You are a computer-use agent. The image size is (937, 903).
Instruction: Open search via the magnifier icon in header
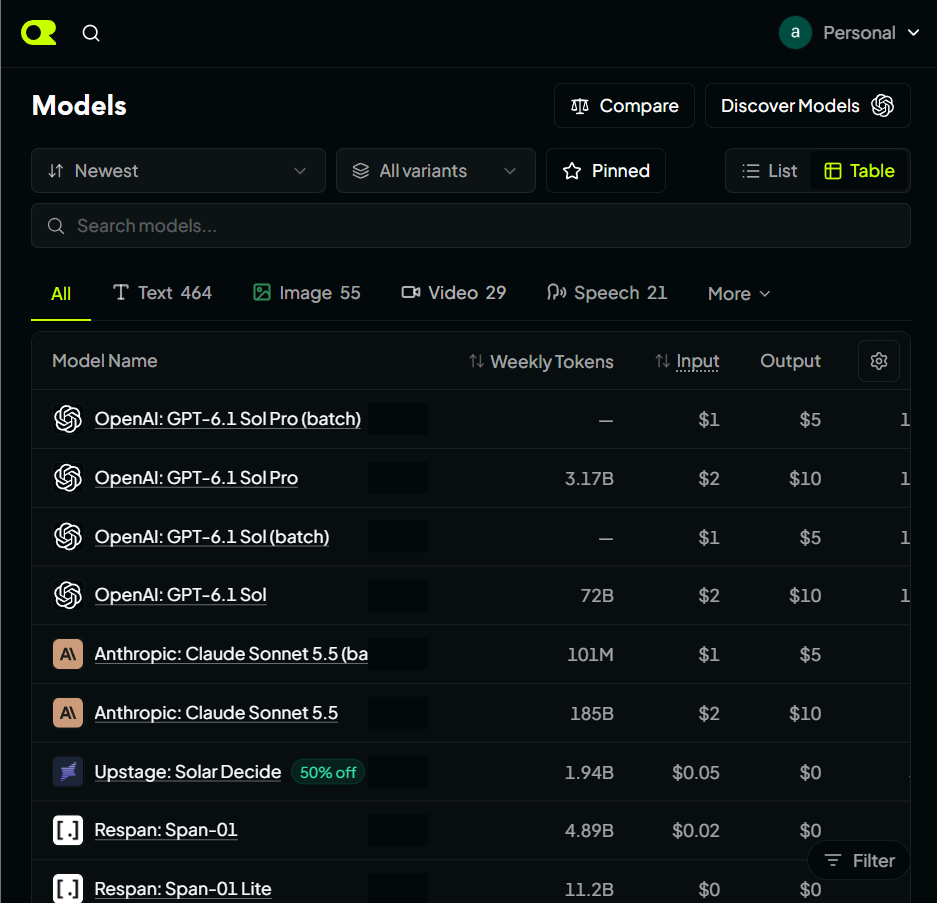91,33
